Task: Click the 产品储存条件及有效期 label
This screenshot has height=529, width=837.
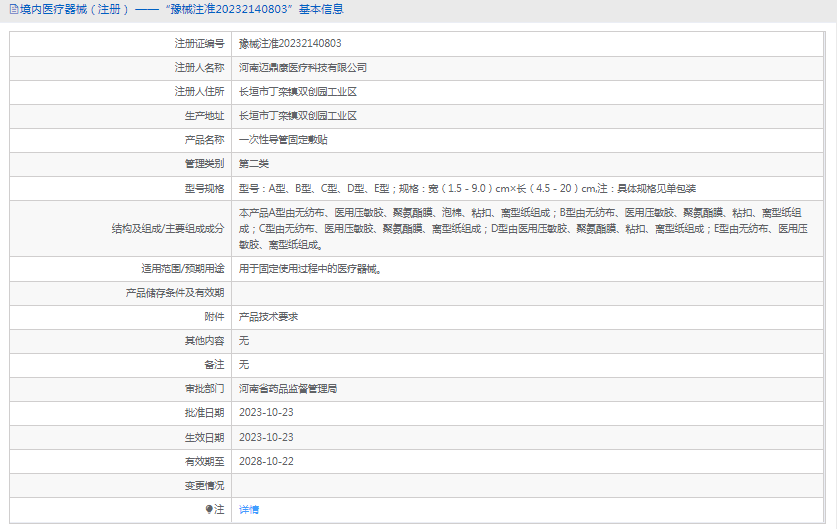Action: tap(175, 293)
